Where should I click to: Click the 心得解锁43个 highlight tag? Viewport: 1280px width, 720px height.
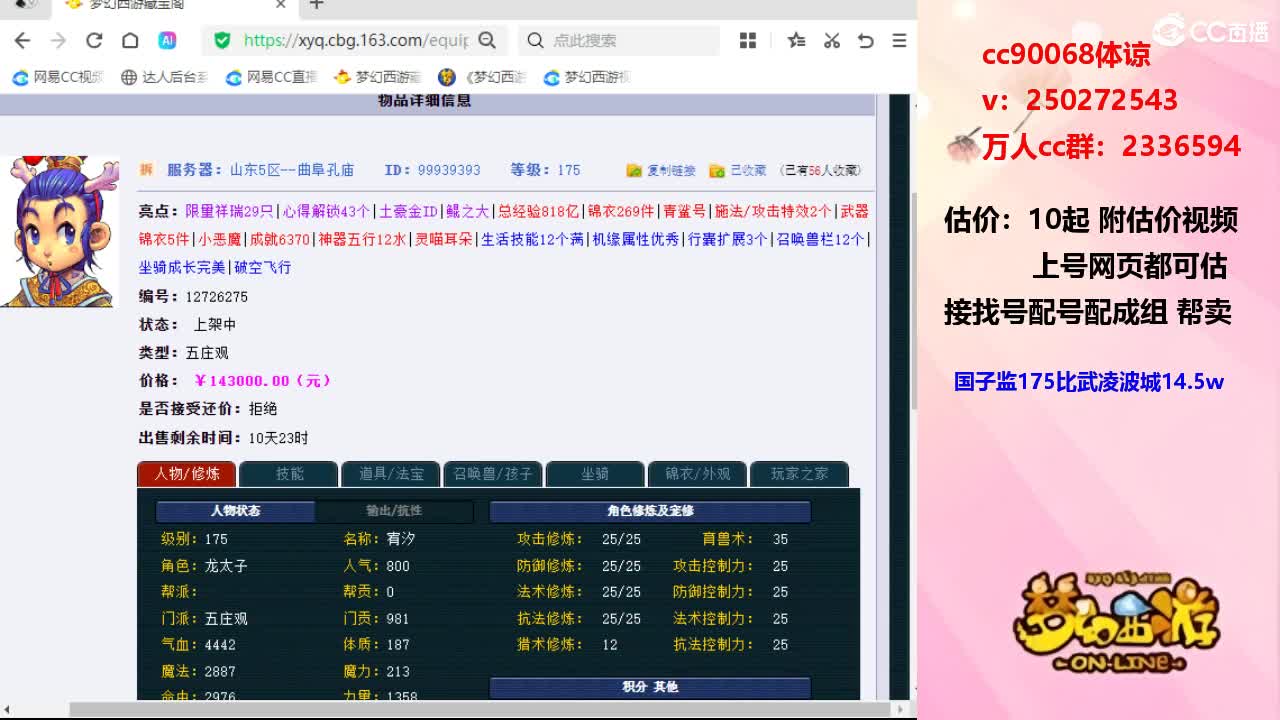(x=326, y=211)
